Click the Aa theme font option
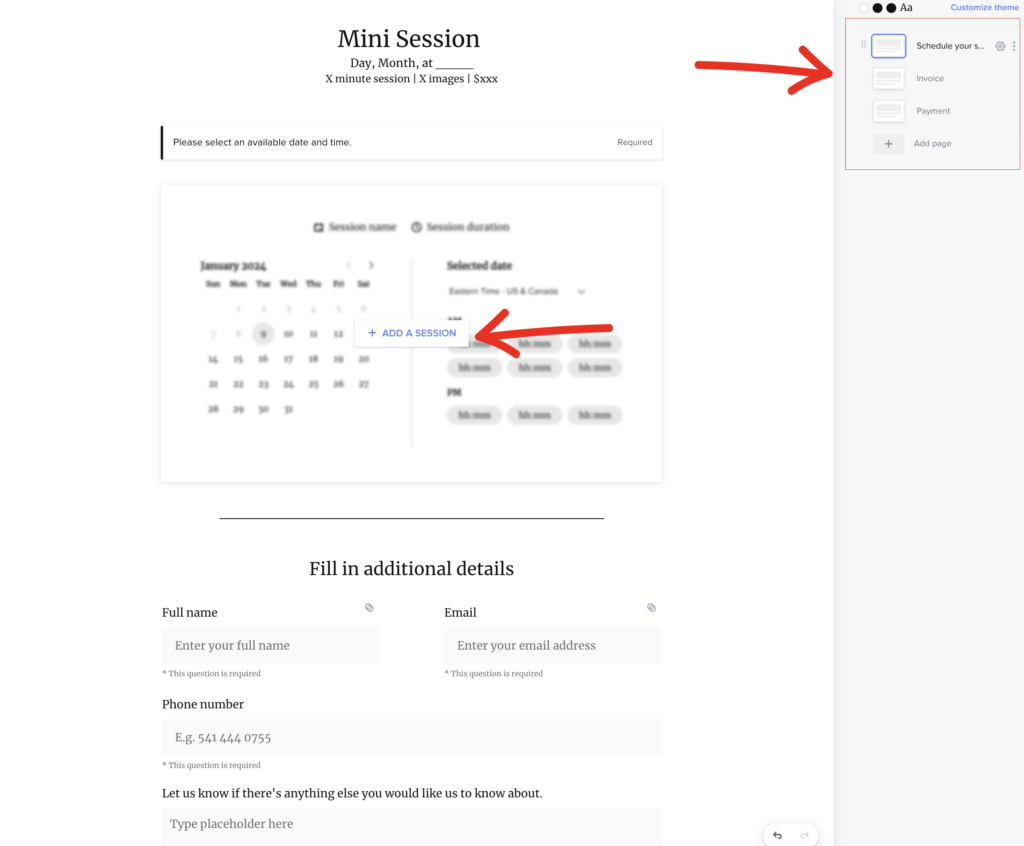1024x846 pixels. pyautogui.click(x=906, y=8)
